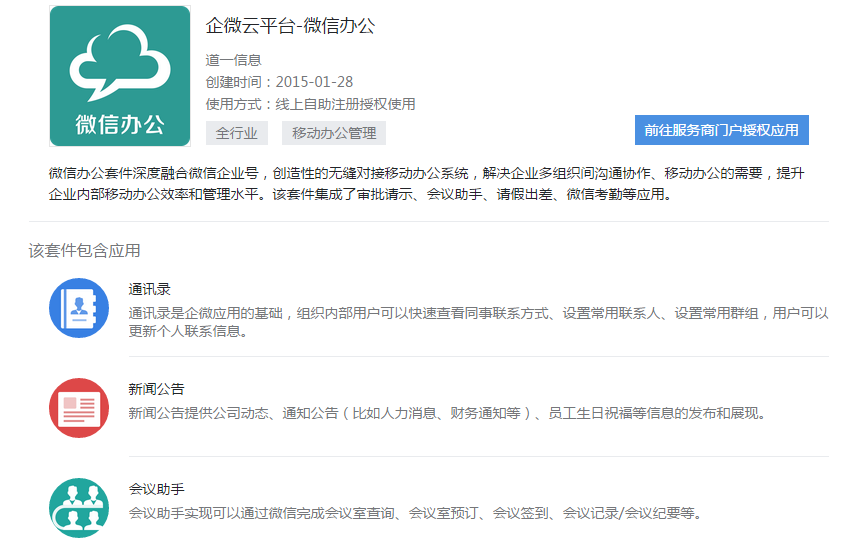The image size is (859, 550).
Task: Click the 前往服务商门户授权应用 button
Action: point(721,130)
